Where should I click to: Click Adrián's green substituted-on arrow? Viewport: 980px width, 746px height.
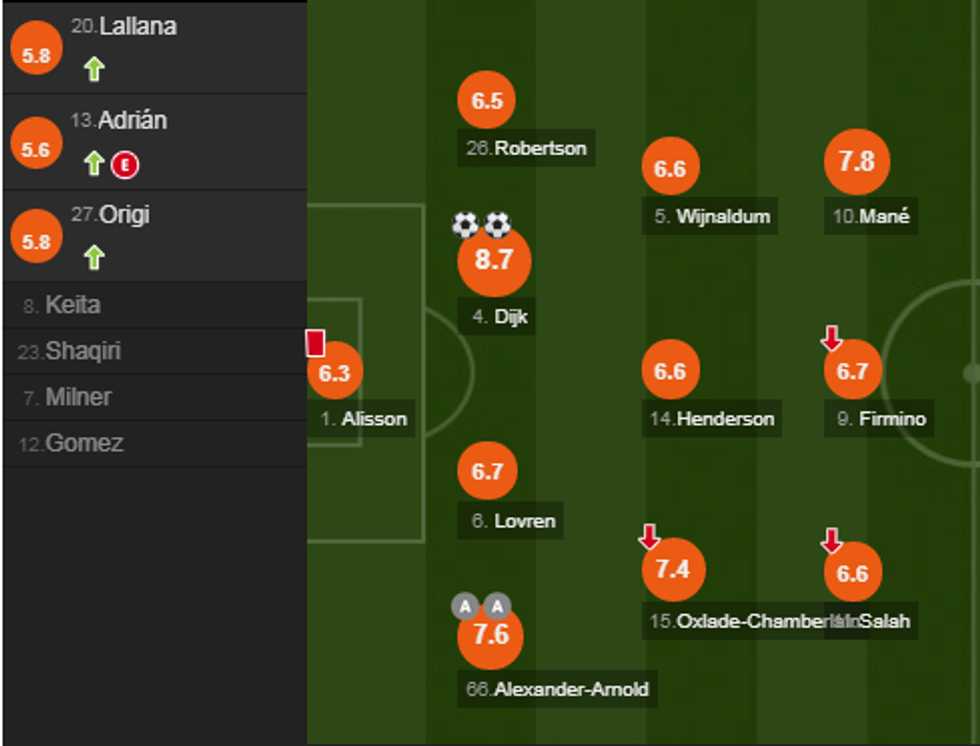[x=94, y=164]
